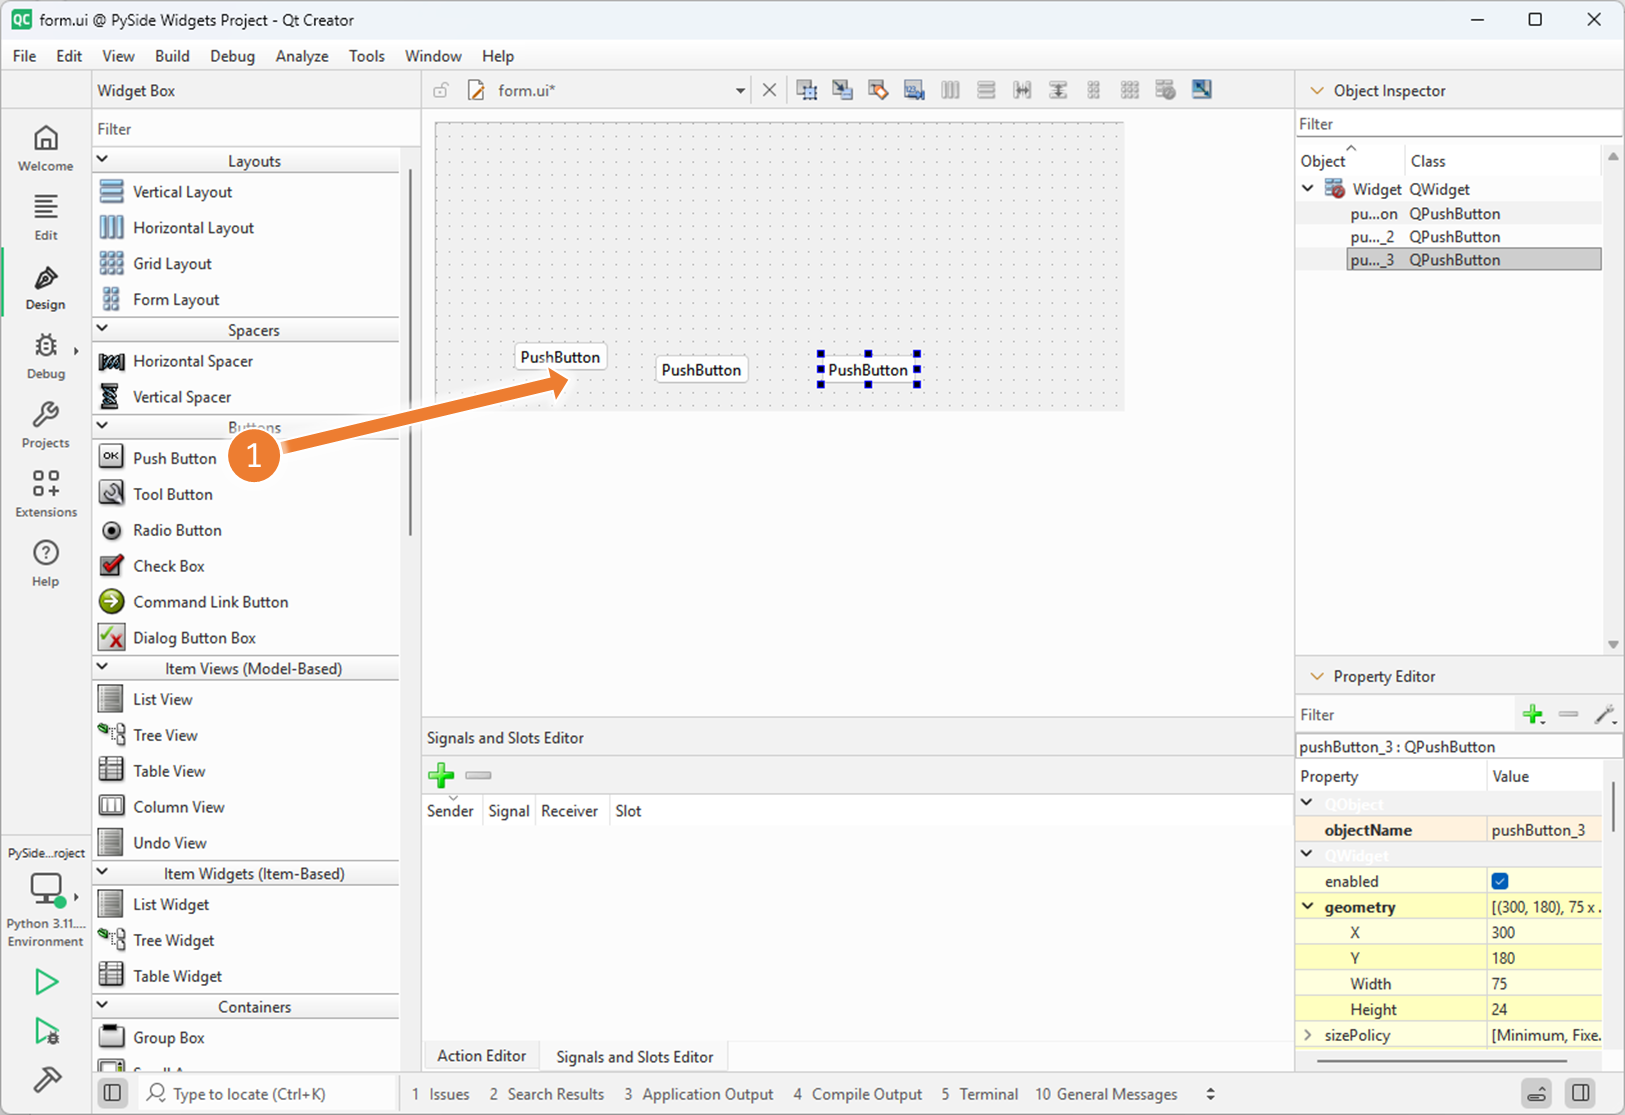Open the form.ui document dropdown
The height and width of the screenshot is (1115, 1625).
740,91
